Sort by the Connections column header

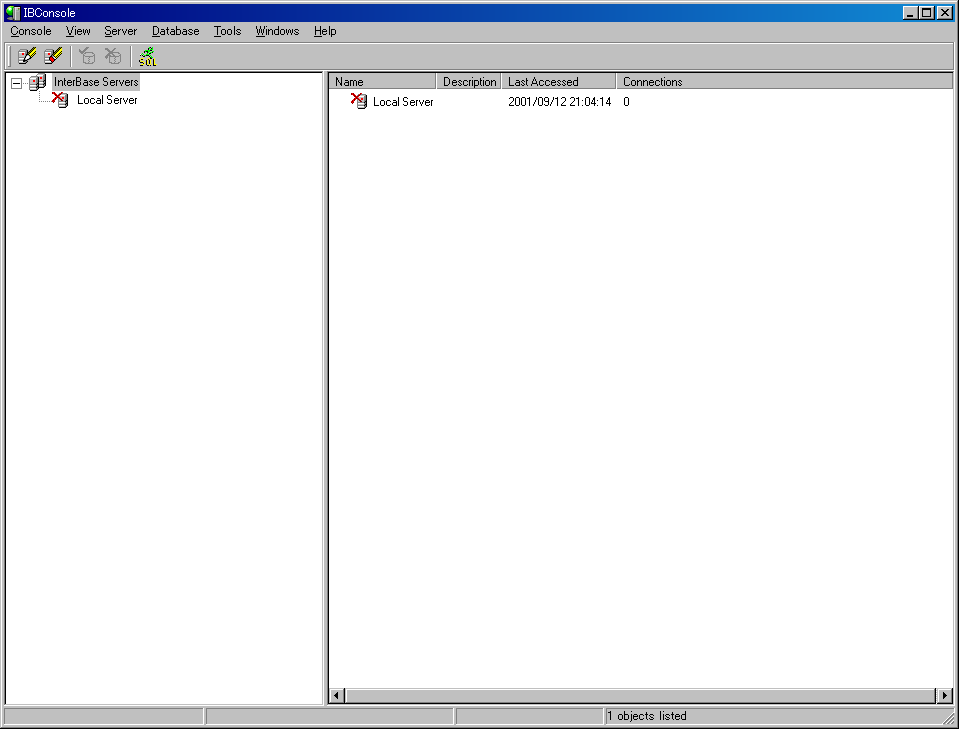(x=784, y=81)
